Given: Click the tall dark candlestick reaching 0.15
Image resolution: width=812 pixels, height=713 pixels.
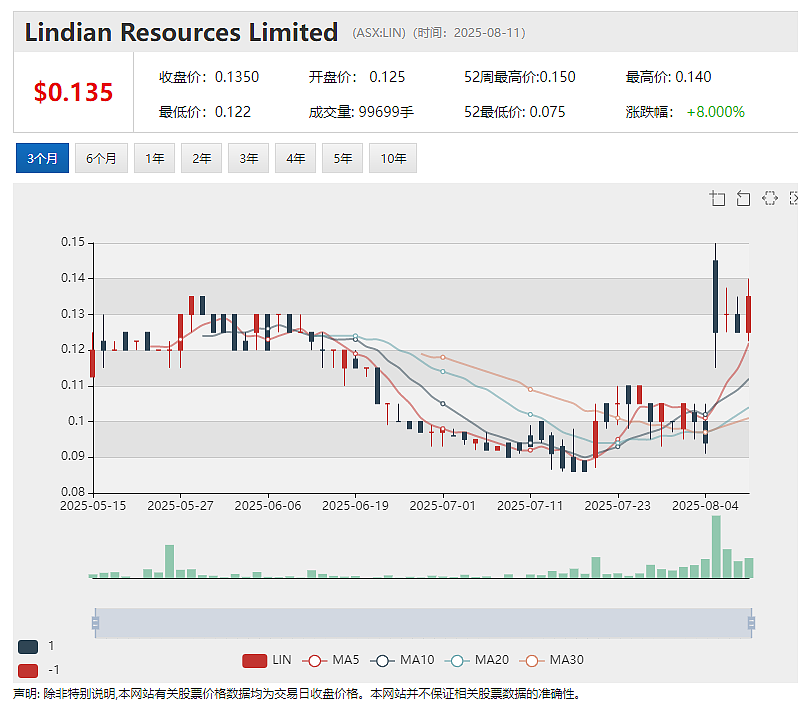Looking at the screenshot, I should pyautogui.click(x=716, y=296).
